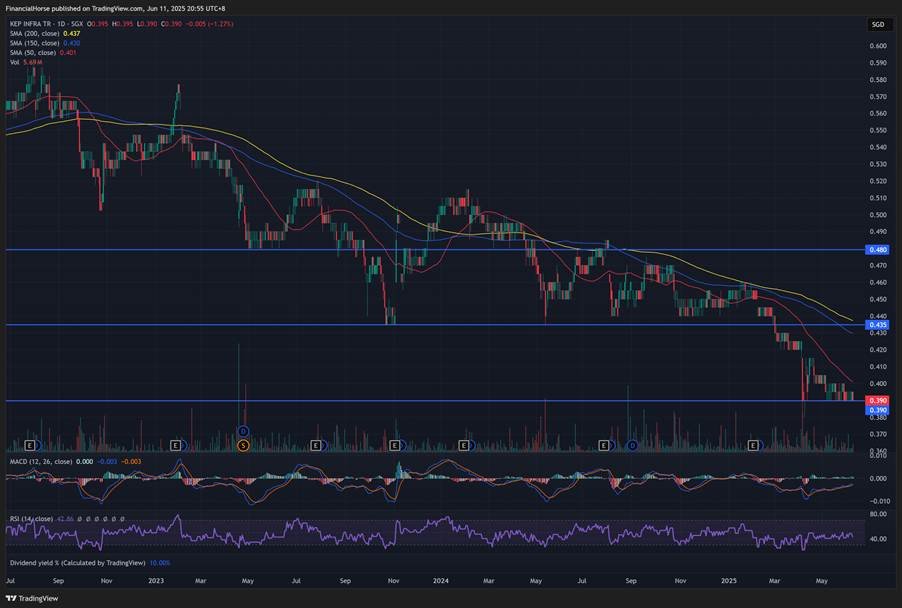Click the D dividend marker near Sep 2024
The height and width of the screenshot is (608, 902).
coord(632,445)
